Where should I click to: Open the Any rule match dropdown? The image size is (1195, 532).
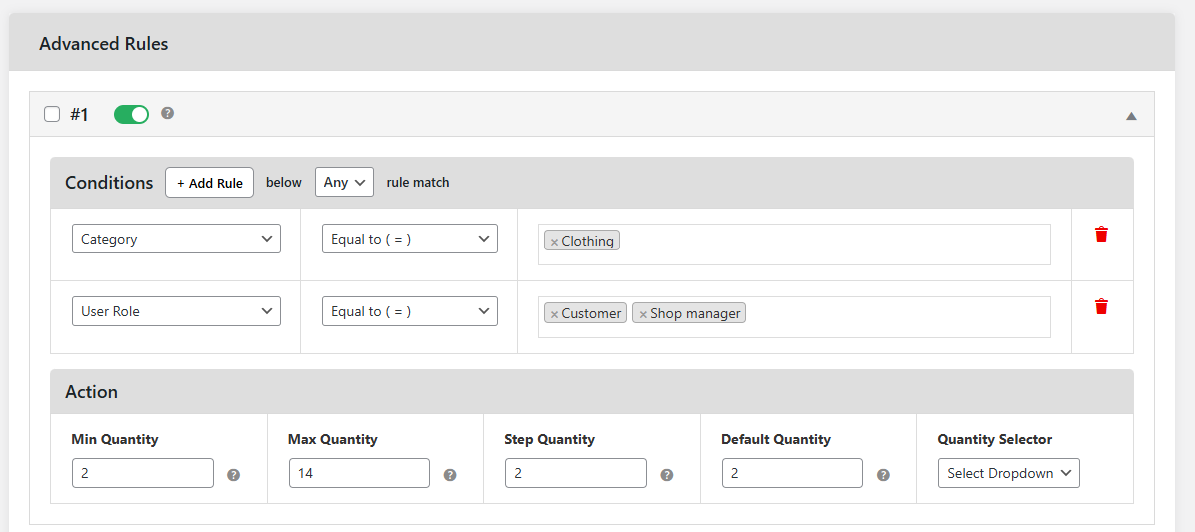(344, 182)
